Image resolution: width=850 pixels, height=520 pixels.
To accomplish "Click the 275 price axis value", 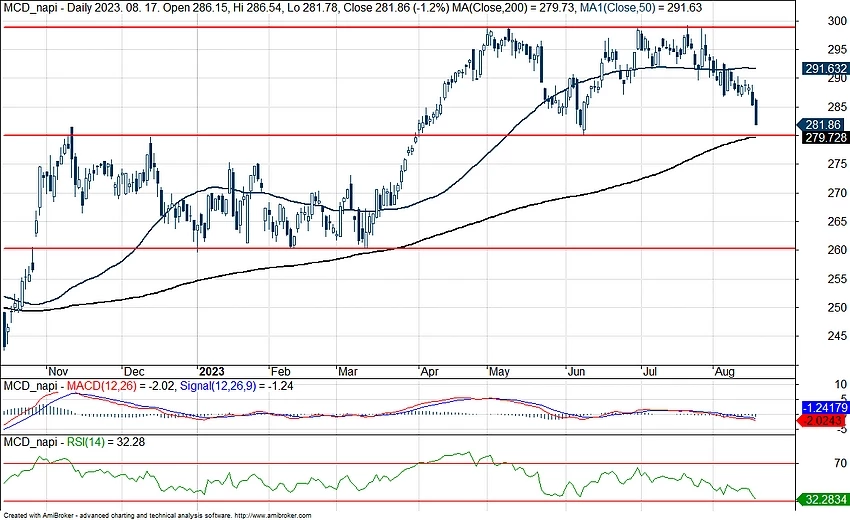I will [837, 164].
